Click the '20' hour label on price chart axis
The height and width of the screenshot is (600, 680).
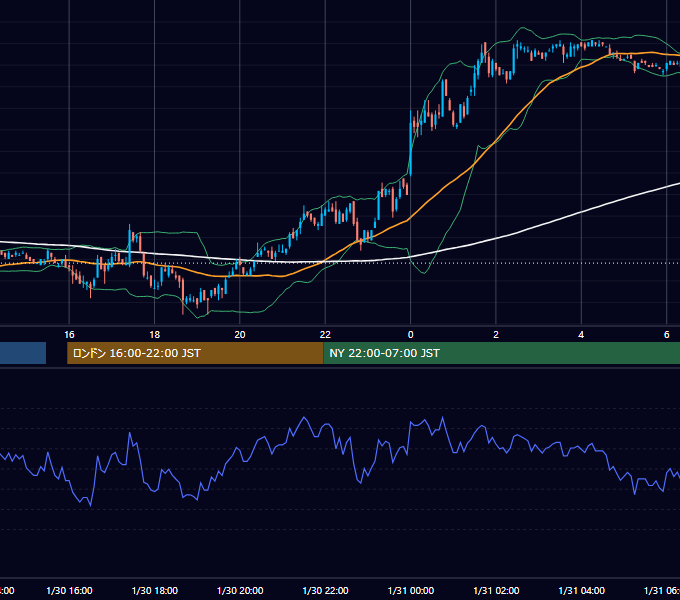coord(240,335)
